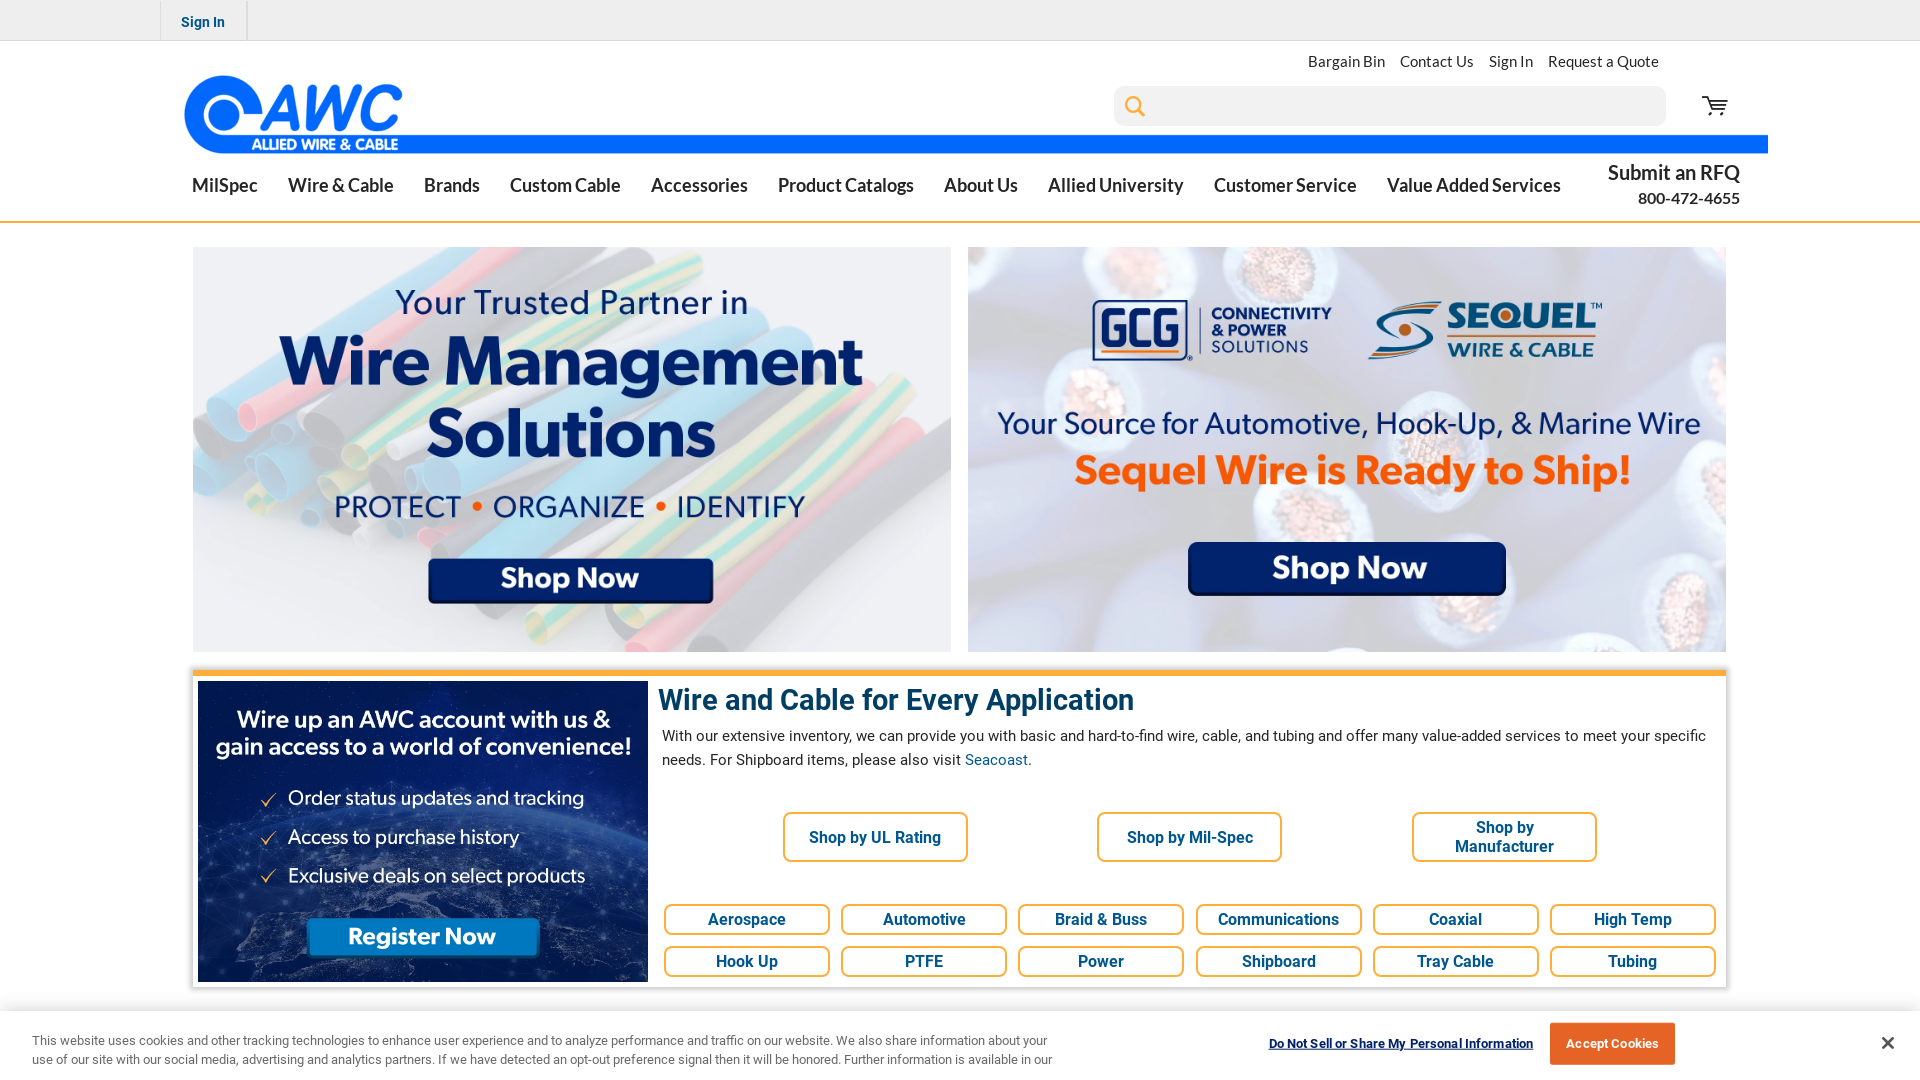Select the Automotive category

point(924,920)
